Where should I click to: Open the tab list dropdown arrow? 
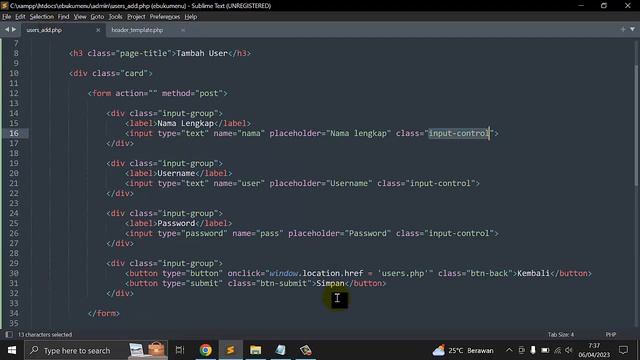coord(633,29)
